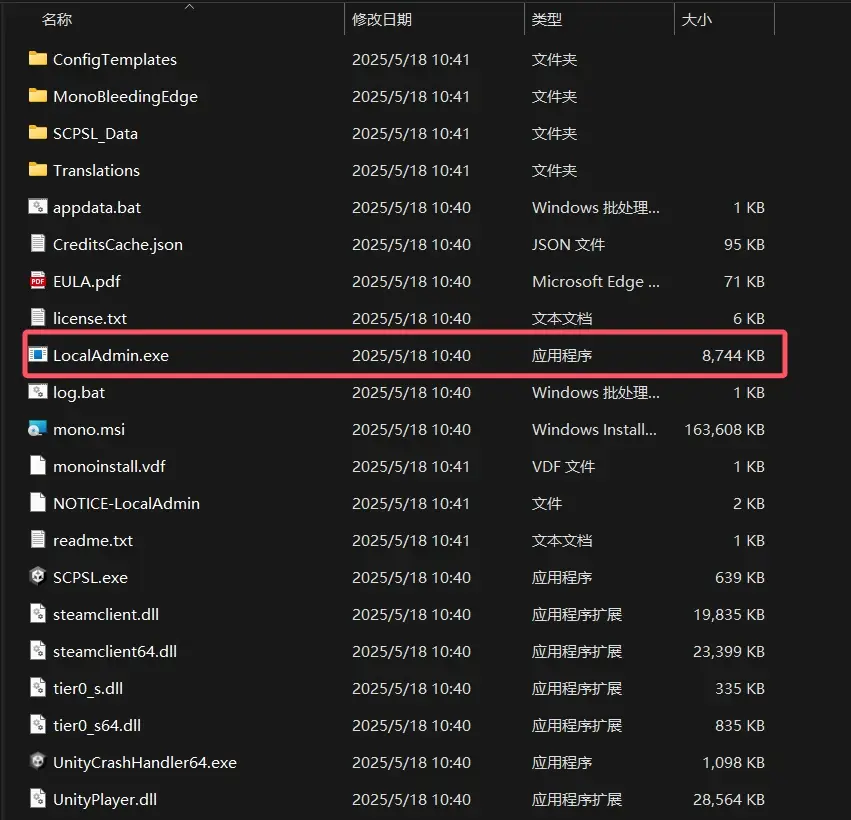Click the 8,744 KB size value
The width and height of the screenshot is (851, 820).
coord(733,355)
